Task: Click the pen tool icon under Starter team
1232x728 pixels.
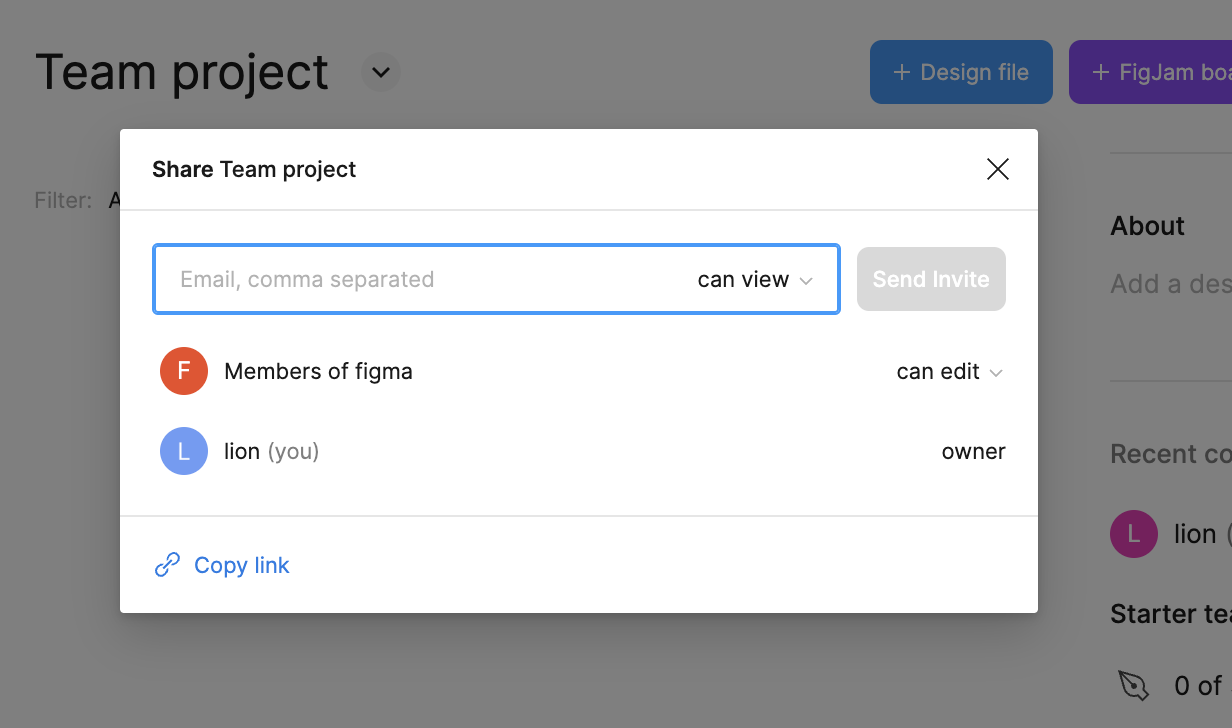Action: pos(1133,685)
